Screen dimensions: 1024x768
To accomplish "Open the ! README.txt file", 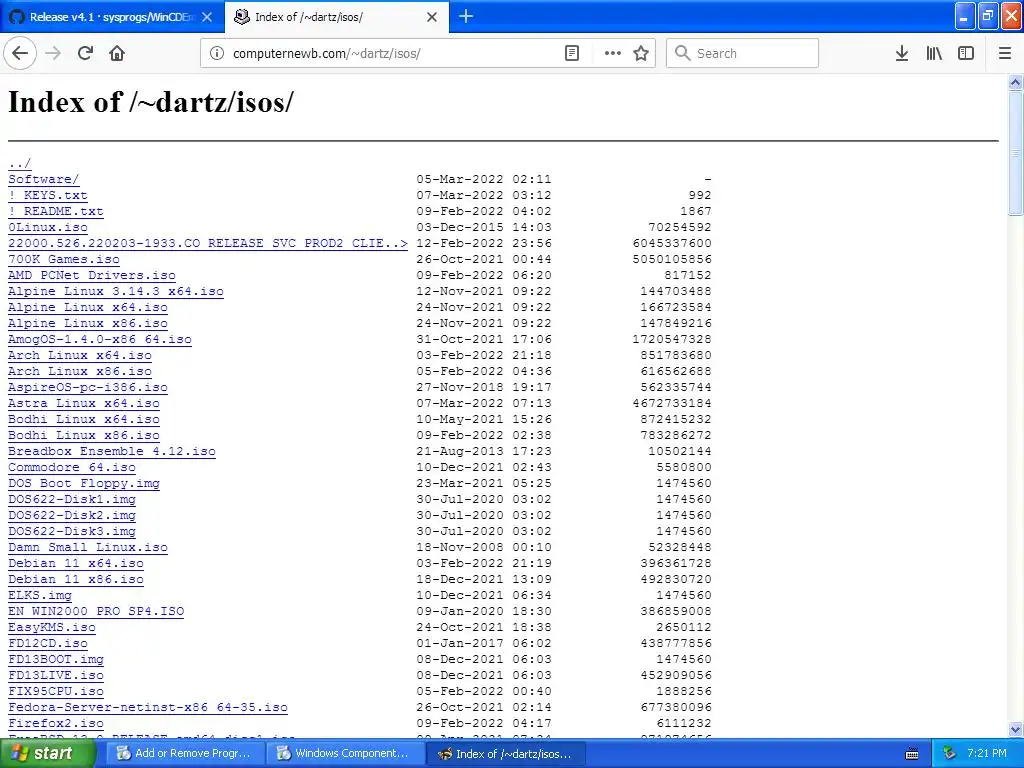I will click(x=56, y=211).
